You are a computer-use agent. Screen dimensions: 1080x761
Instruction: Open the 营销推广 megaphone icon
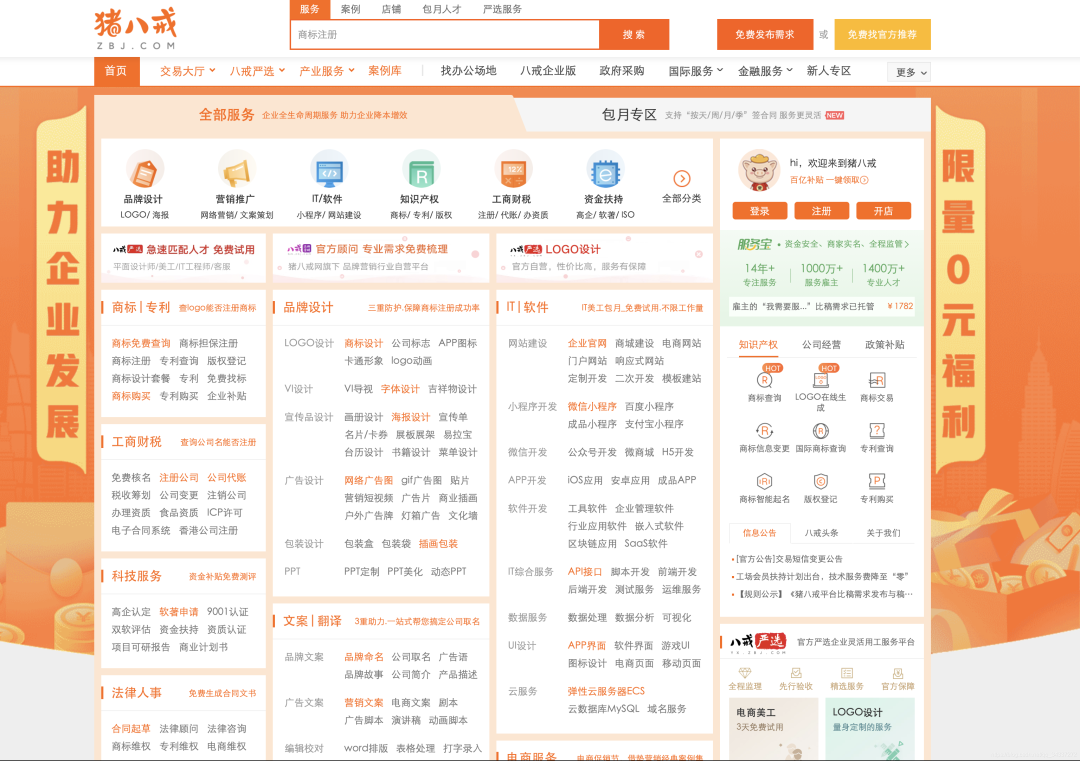click(236, 169)
